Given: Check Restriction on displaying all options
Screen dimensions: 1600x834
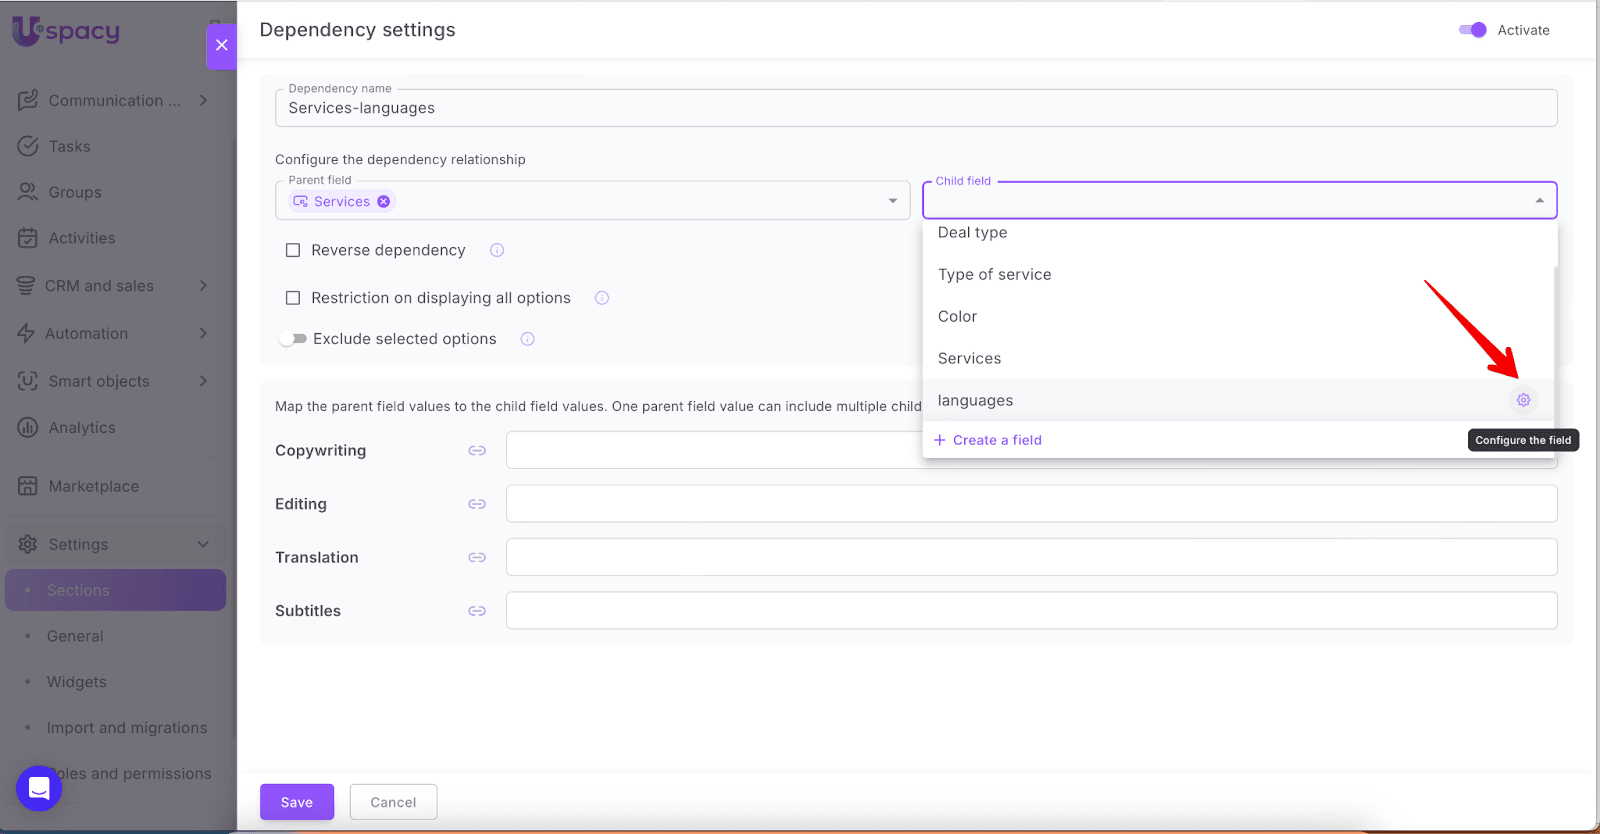Looking at the screenshot, I should click(293, 298).
